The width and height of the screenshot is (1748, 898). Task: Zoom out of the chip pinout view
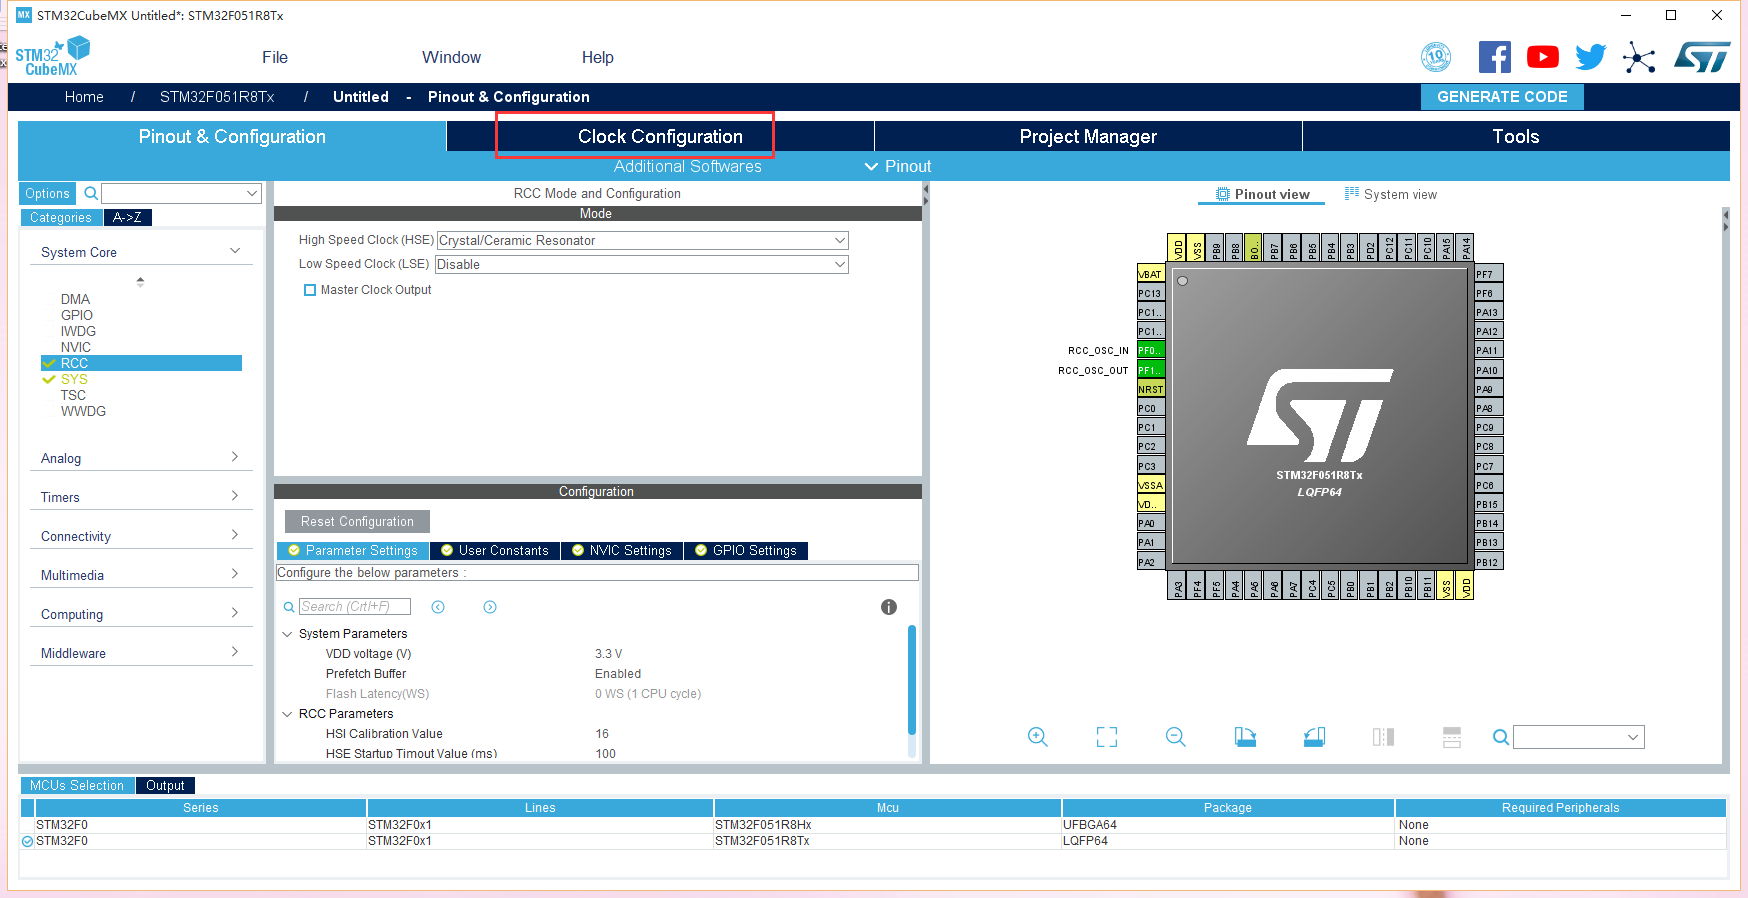[1176, 737]
